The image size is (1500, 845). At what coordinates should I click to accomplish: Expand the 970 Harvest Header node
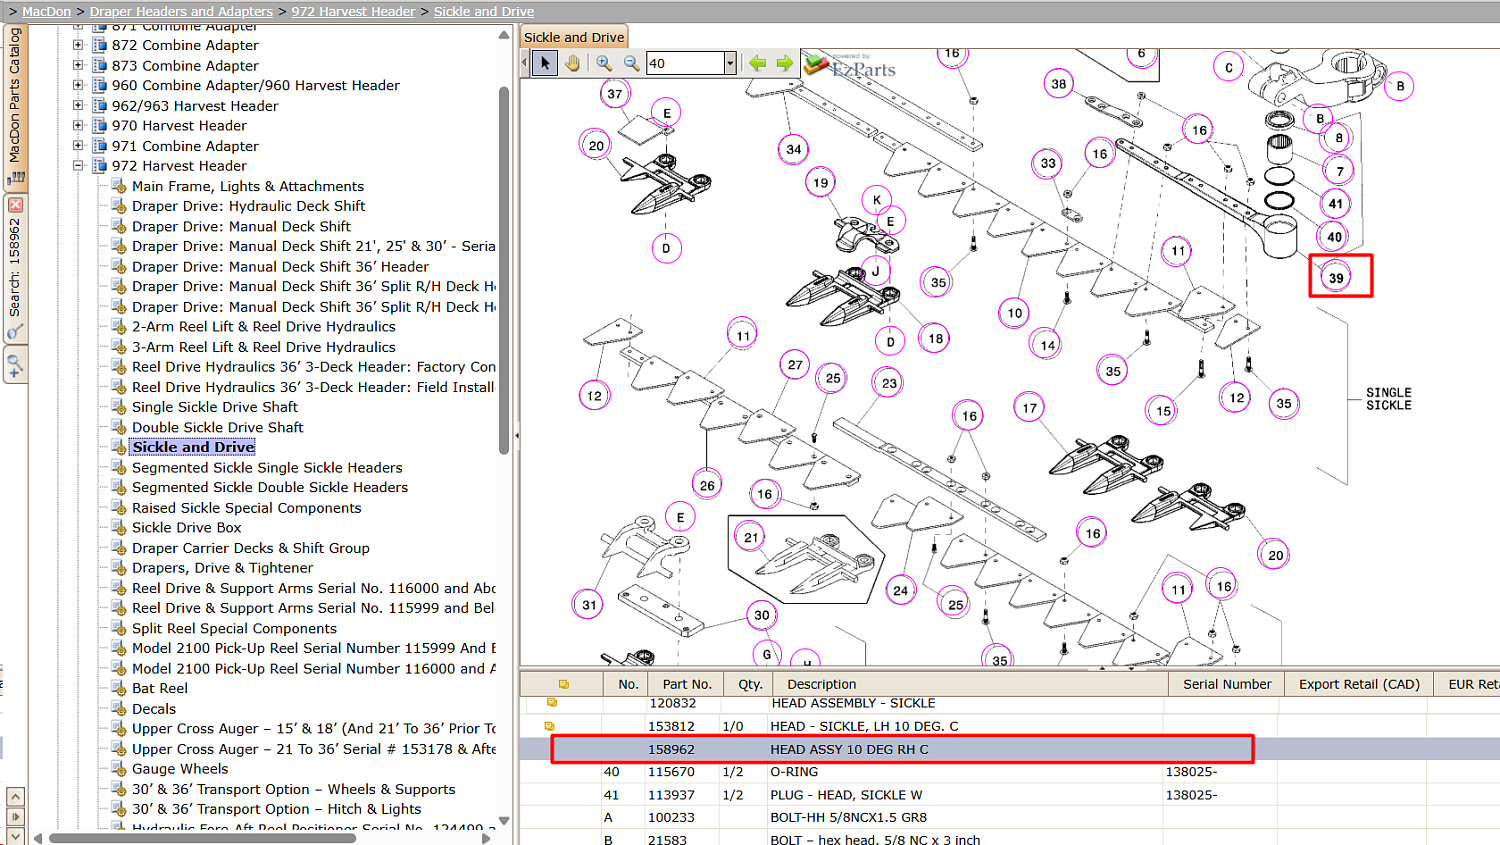click(78, 126)
